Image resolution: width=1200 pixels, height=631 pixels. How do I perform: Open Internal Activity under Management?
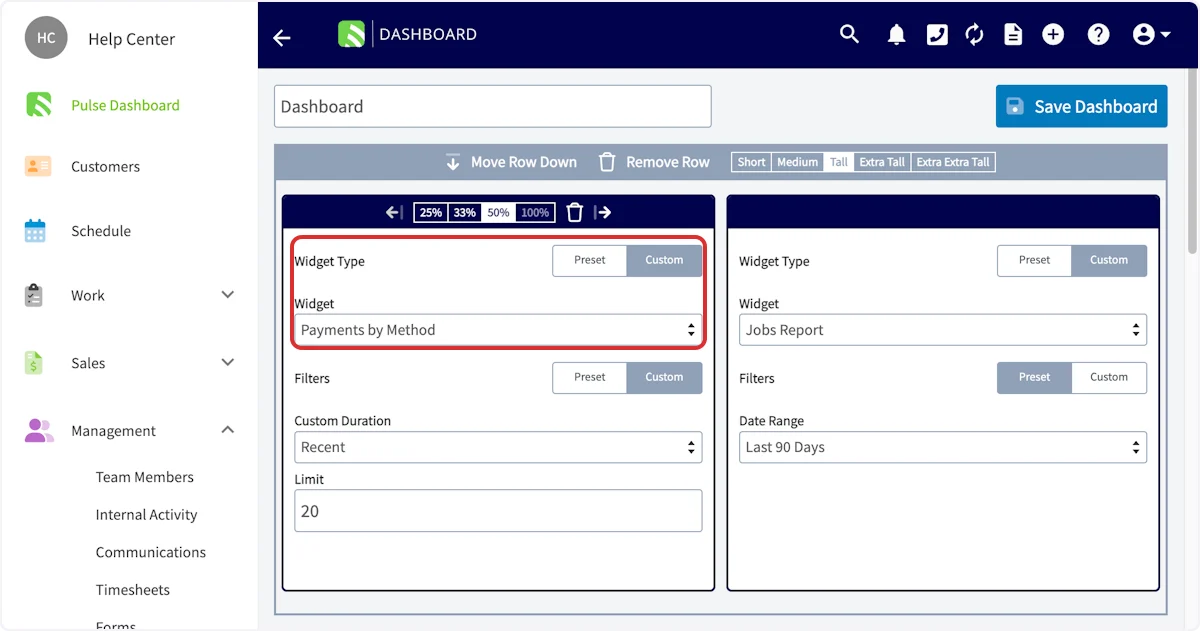pyautogui.click(x=147, y=515)
